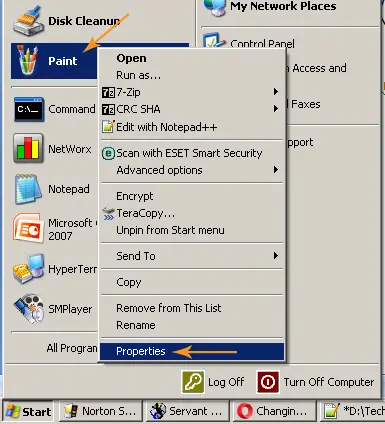Viewport: 385px width, 424px height.
Task: Click the Control Panel label
Action: pos(262,44)
